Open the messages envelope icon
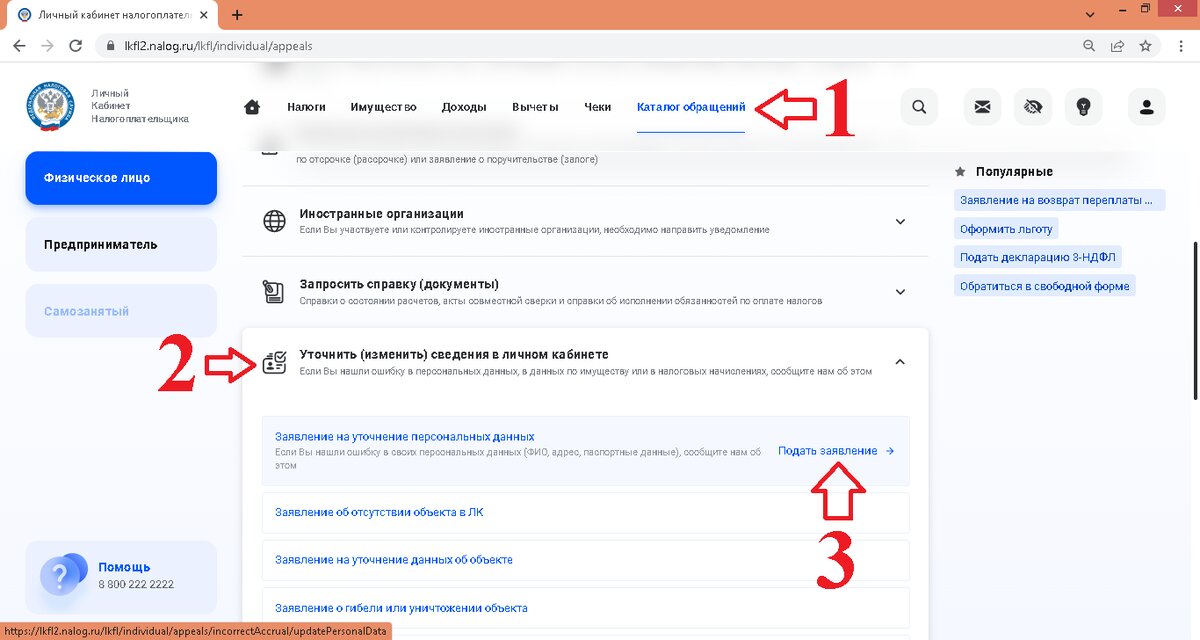The height and width of the screenshot is (640, 1200). (x=982, y=107)
